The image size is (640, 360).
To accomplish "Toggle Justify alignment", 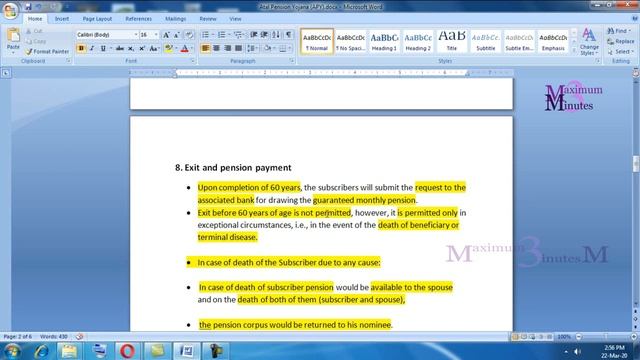I will [x=238, y=48].
